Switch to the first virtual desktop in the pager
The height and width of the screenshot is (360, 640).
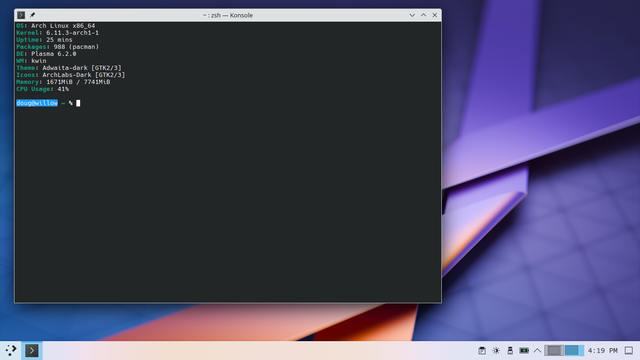click(x=554, y=350)
